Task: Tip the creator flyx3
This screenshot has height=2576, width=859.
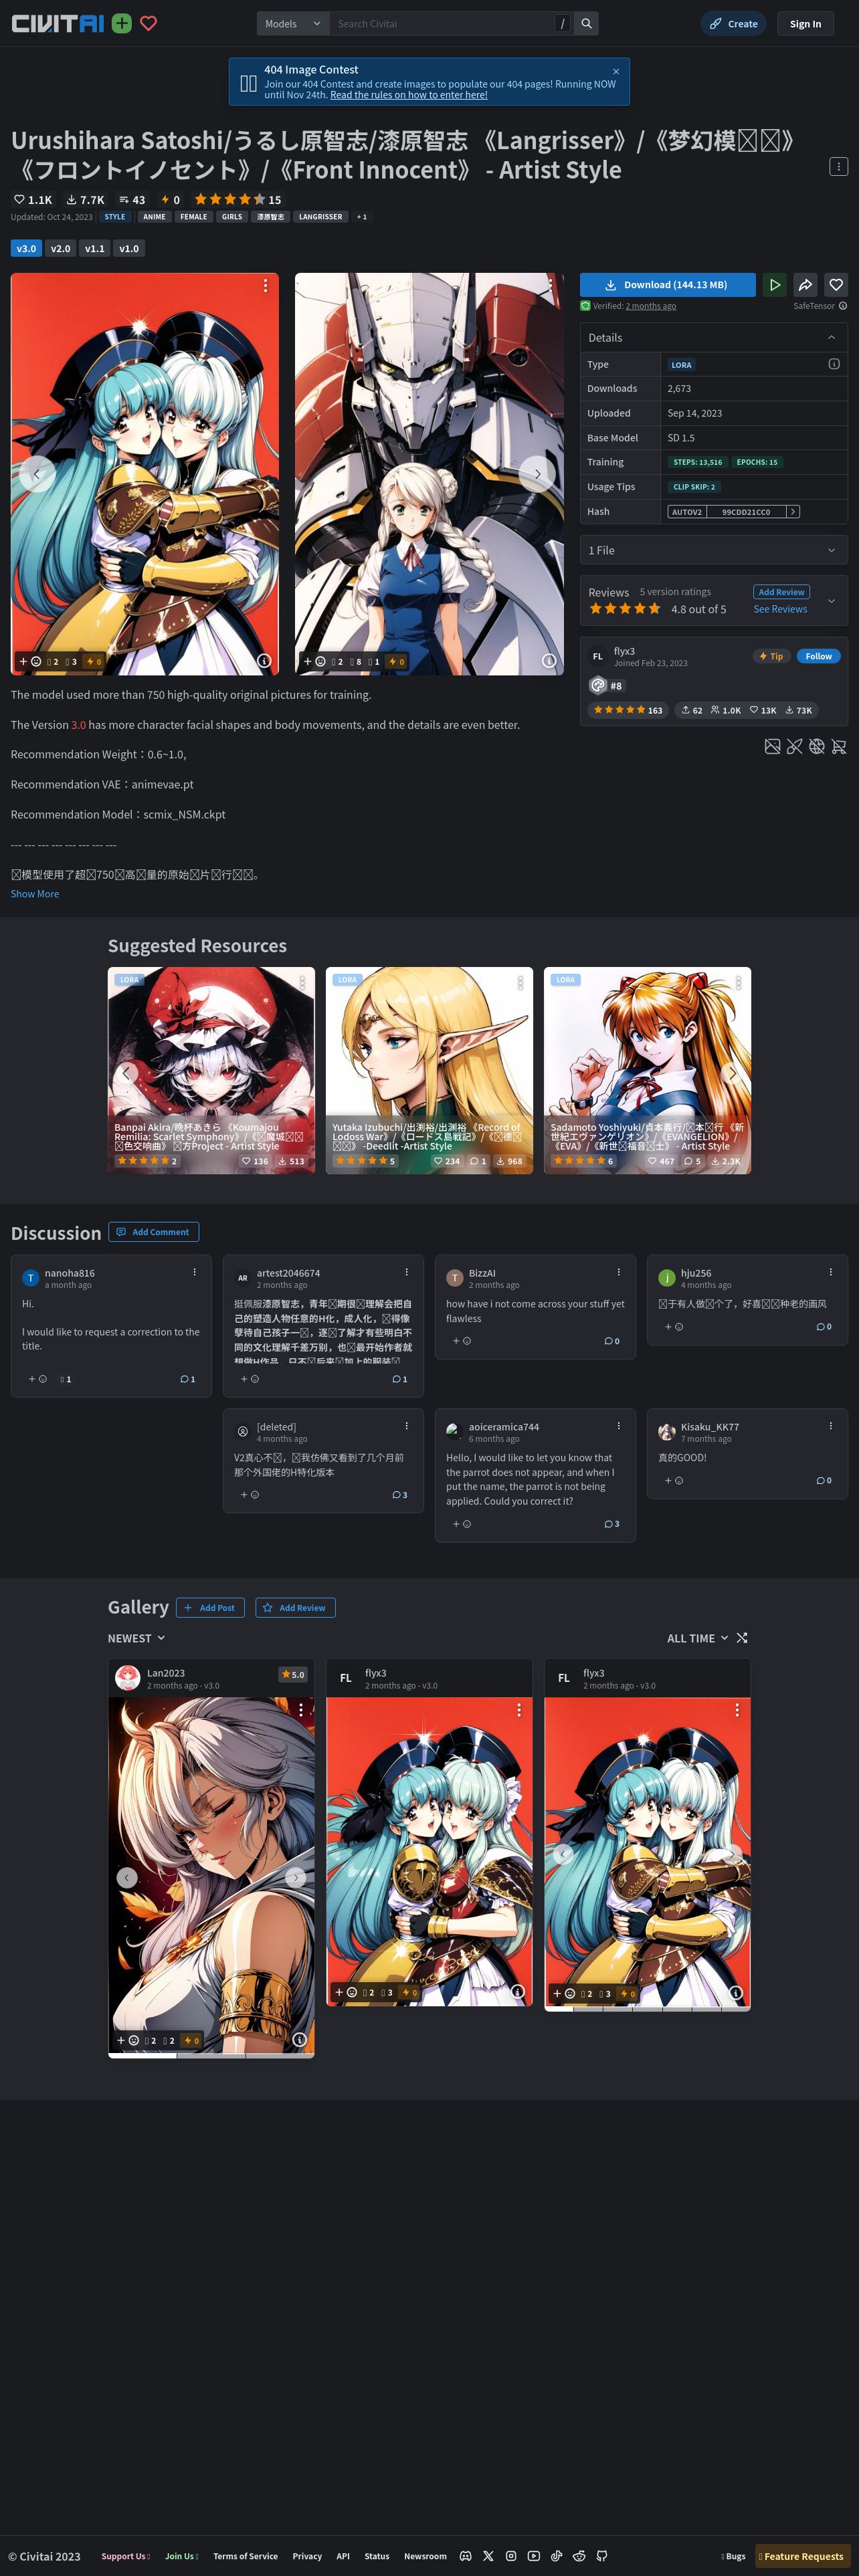Action: (x=771, y=656)
